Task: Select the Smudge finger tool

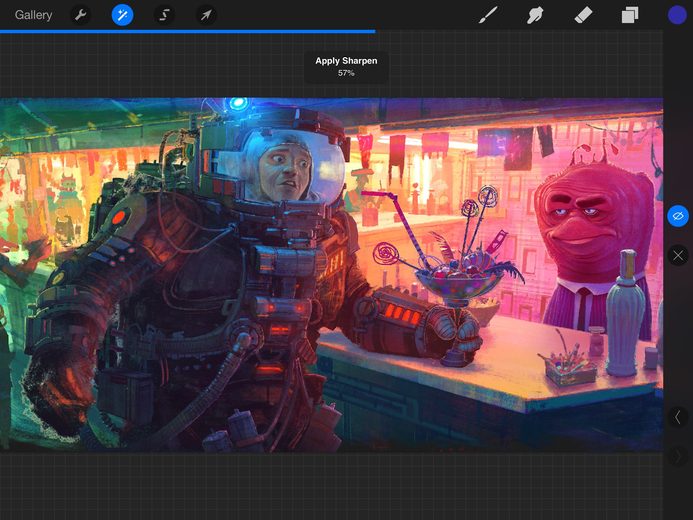Action: pos(535,15)
